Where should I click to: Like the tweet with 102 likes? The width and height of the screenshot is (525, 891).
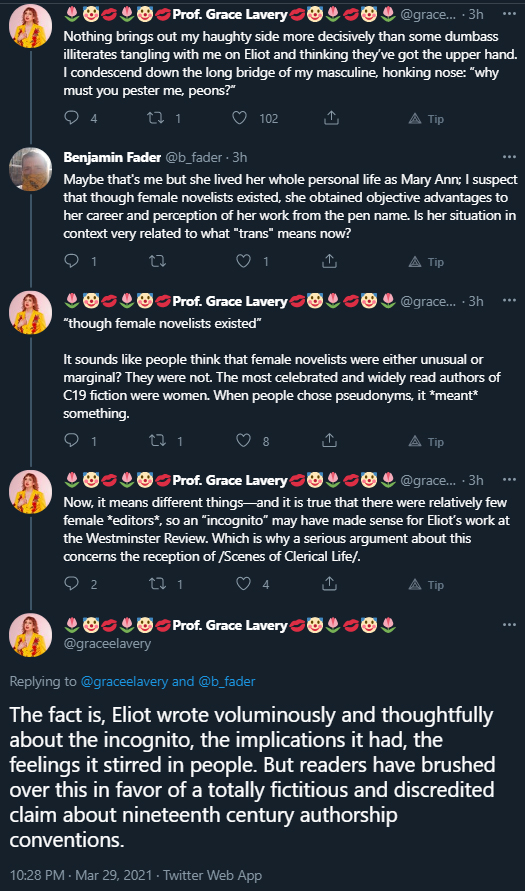click(x=240, y=118)
